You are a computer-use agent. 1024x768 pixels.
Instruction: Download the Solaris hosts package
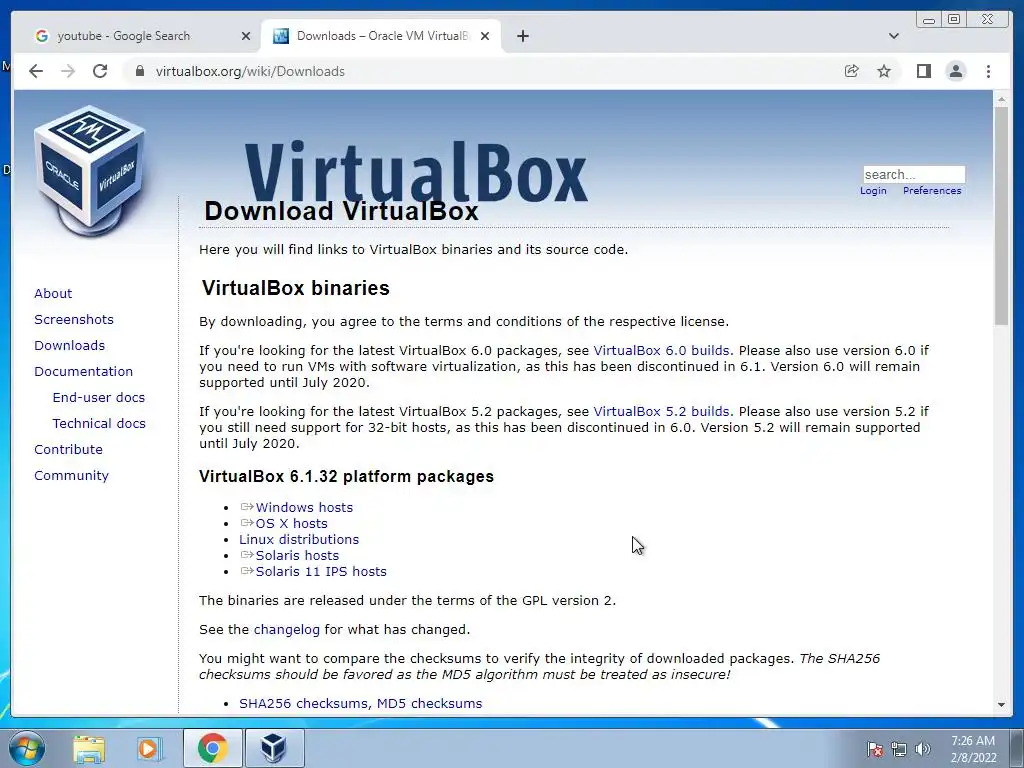pyautogui.click(x=297, y=556)
